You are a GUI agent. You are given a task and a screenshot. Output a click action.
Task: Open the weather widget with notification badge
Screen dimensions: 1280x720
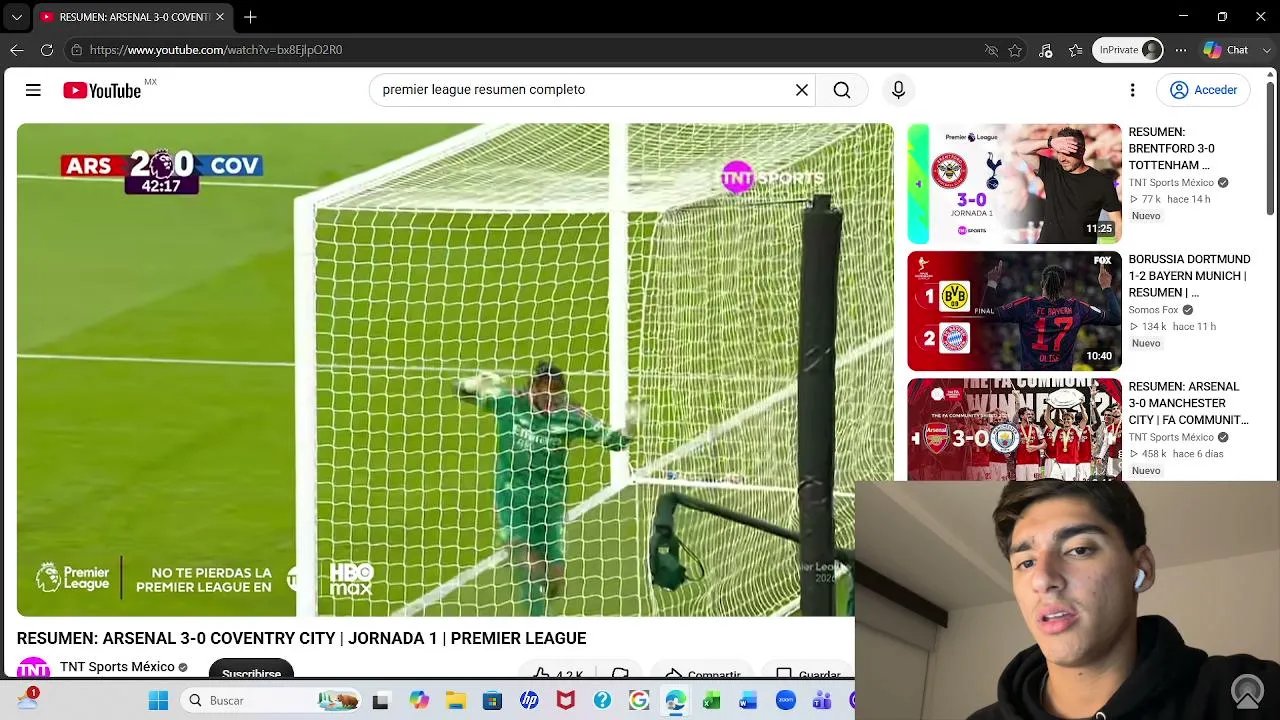click(x=27, y=699)
